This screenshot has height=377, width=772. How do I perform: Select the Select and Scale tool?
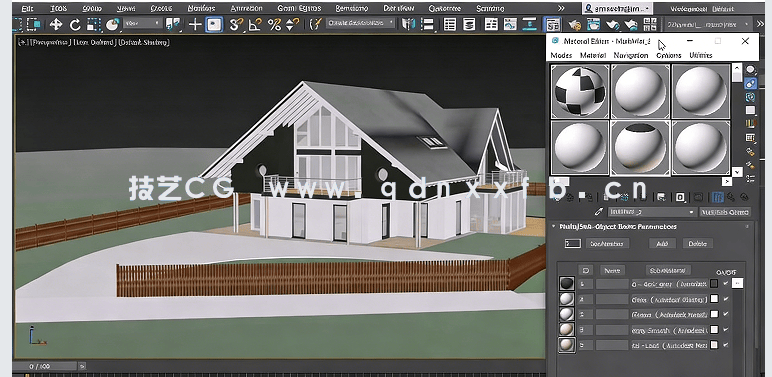93,24
